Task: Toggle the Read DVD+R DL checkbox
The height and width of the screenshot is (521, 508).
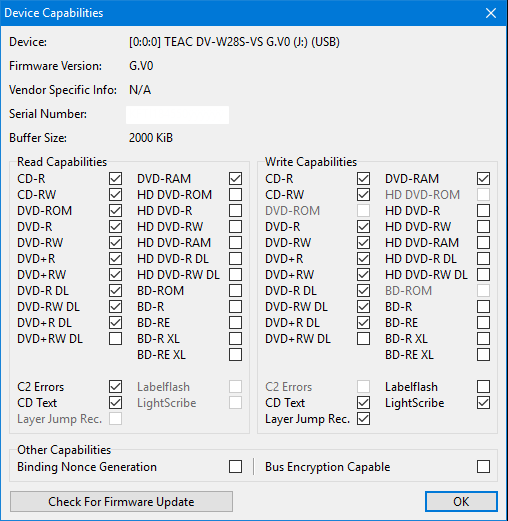Action: (x=115, y=323)
